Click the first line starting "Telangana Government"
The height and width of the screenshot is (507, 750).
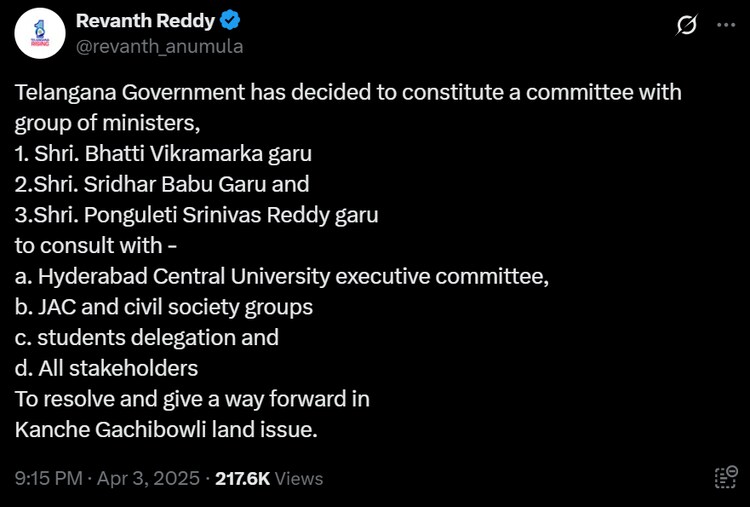[x=348, y=93]
